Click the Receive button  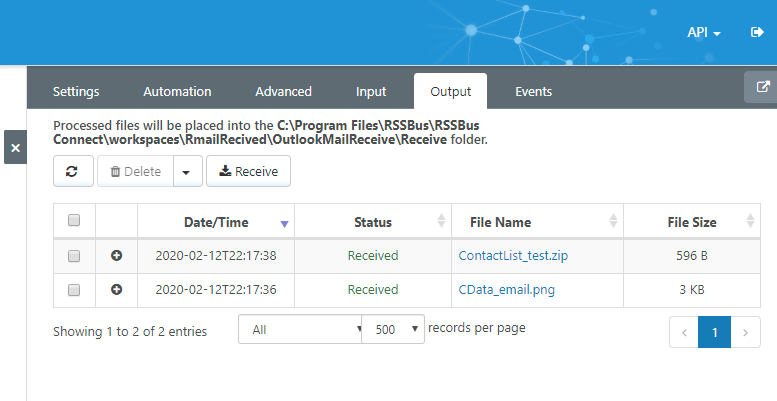(248, 172)
